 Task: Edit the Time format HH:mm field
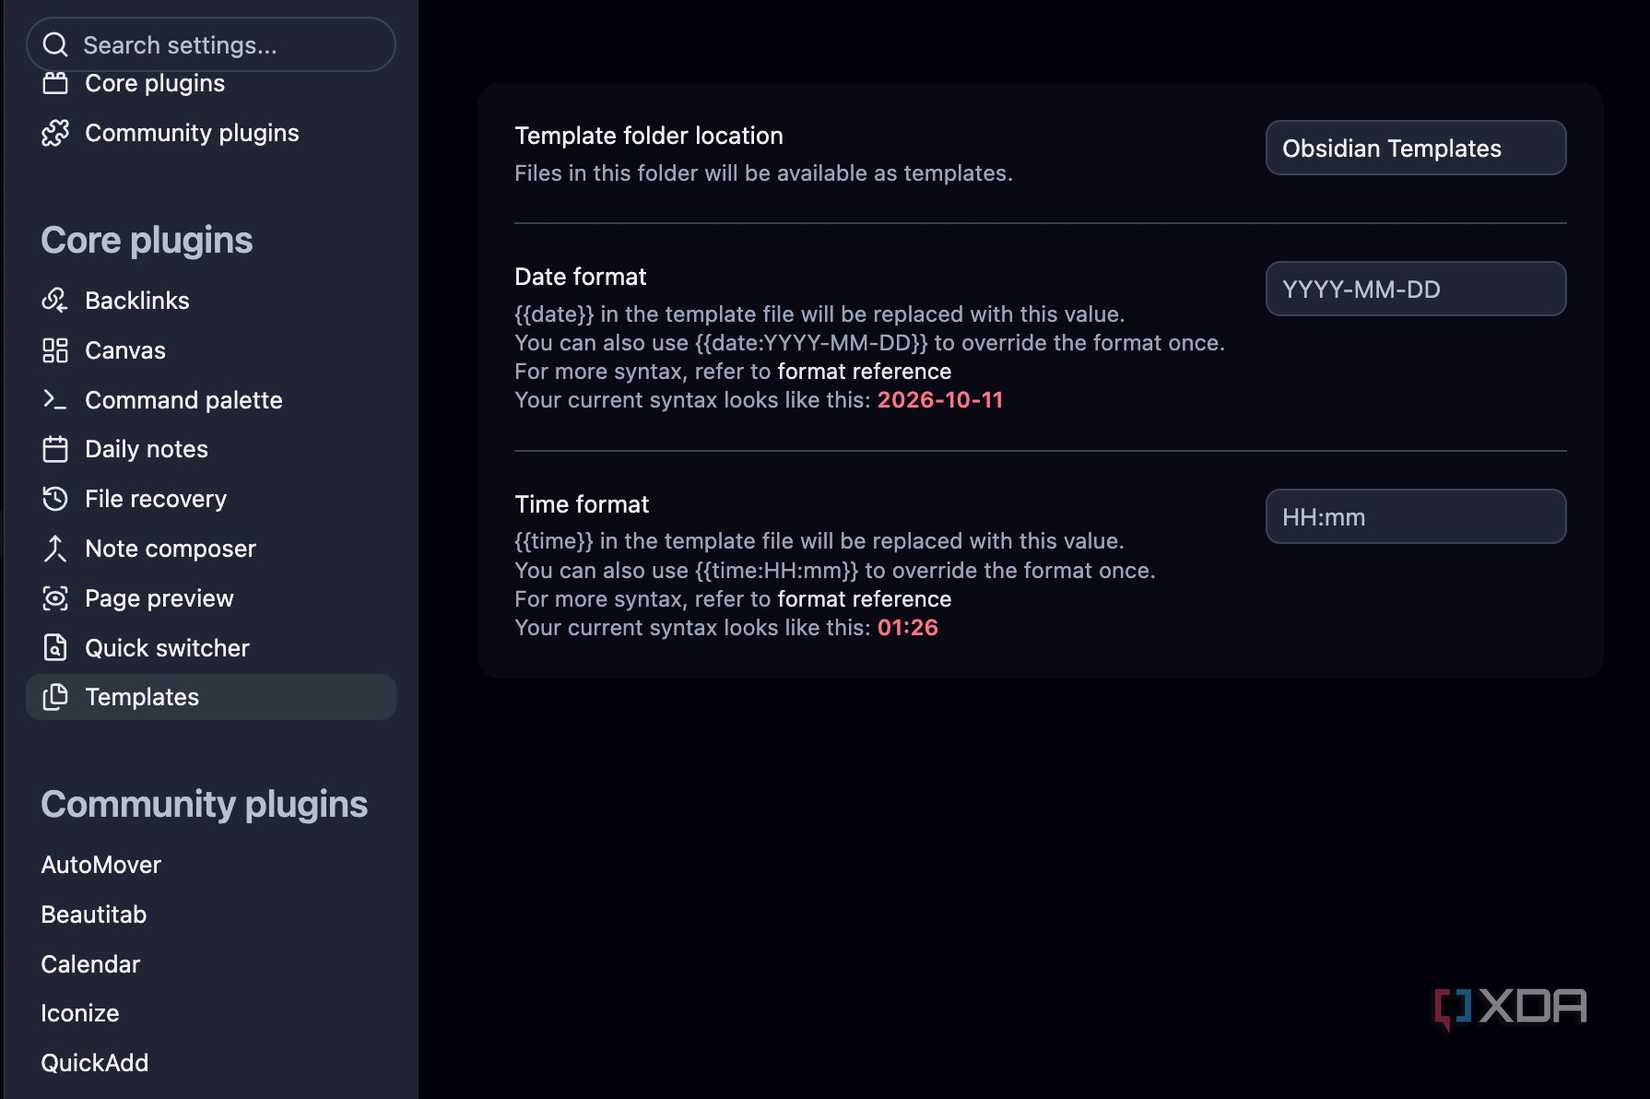coord(1415,517)
